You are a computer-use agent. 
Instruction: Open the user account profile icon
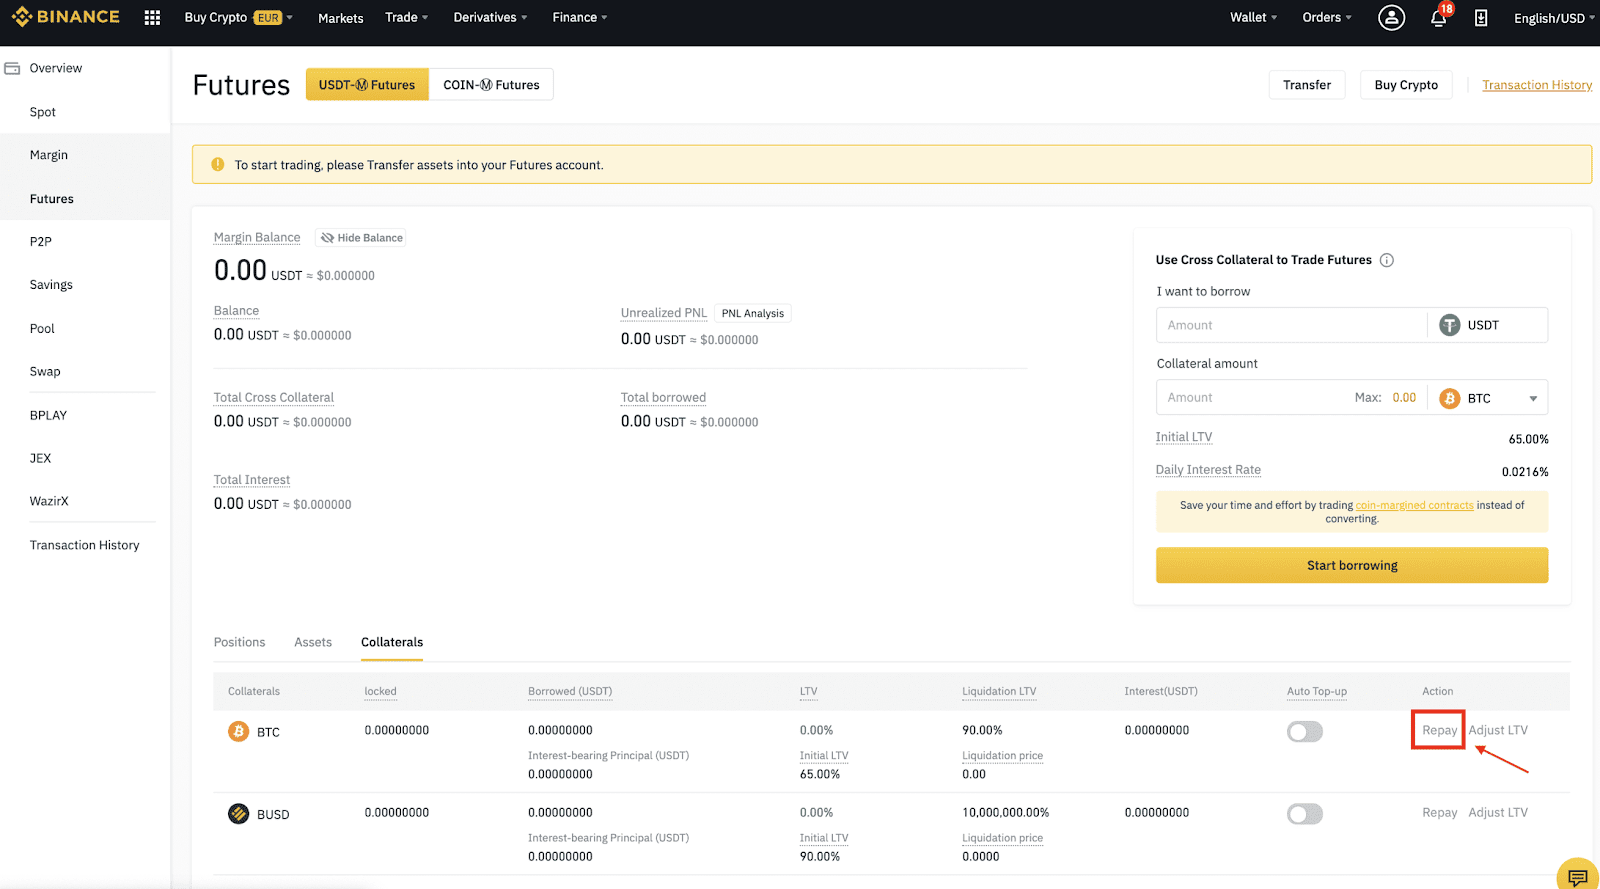point(1391,18)
